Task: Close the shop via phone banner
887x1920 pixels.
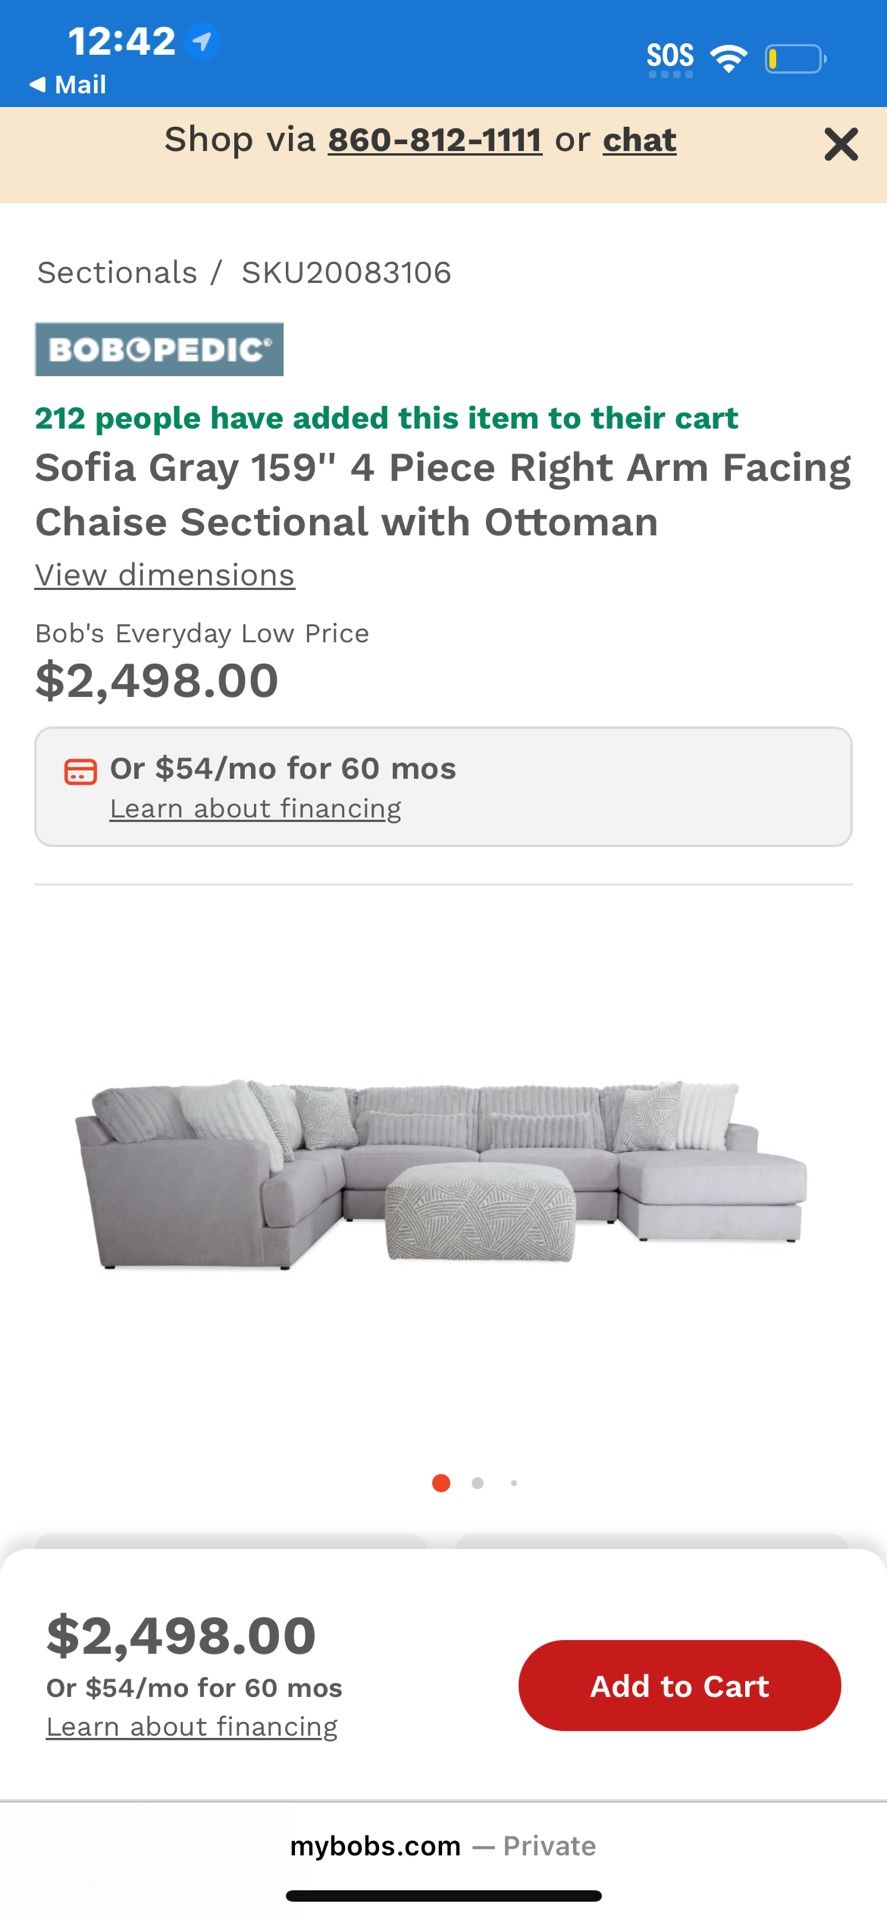Action: point(840,144)
